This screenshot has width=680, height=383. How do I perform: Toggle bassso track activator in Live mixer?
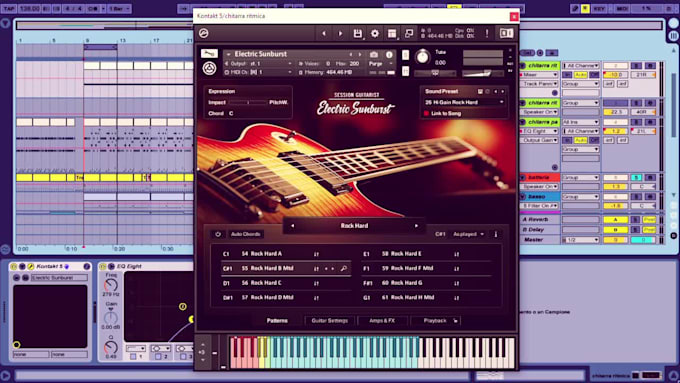(x=615, y=197)
